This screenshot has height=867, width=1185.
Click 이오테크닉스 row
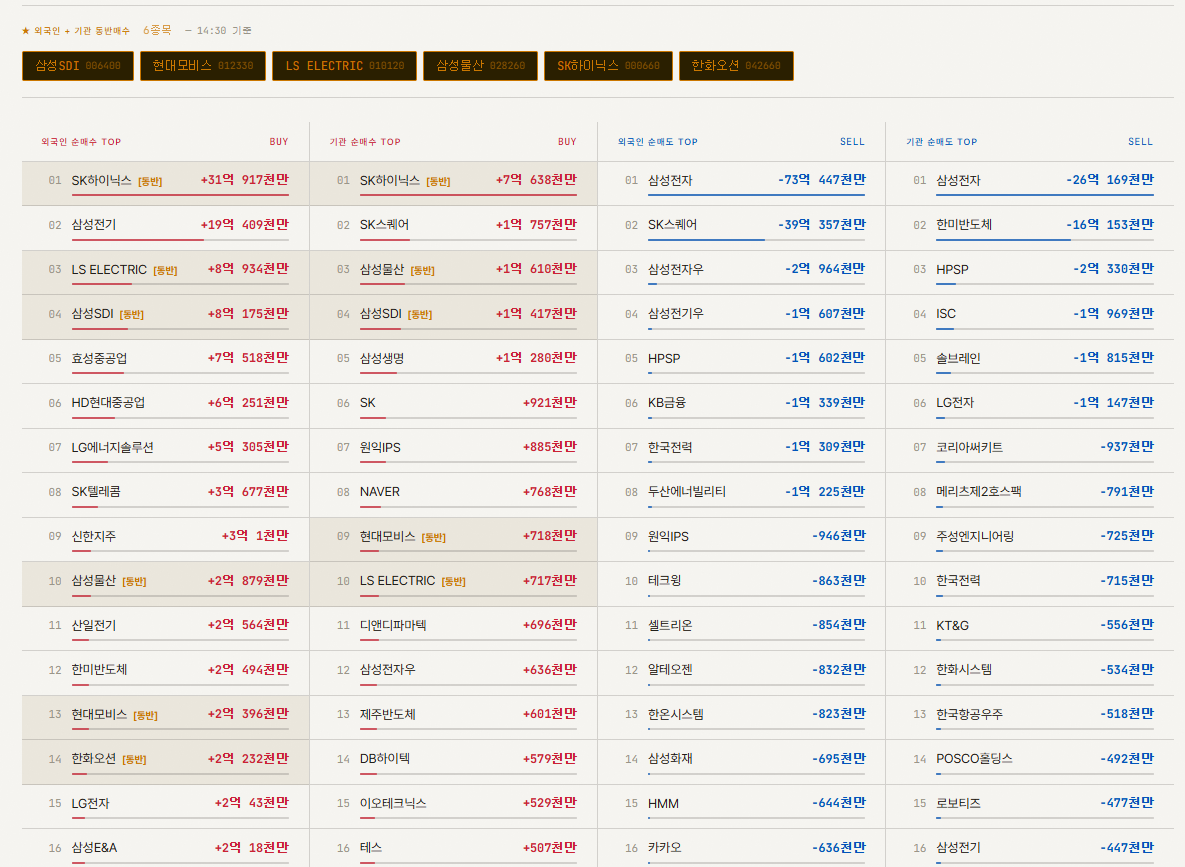[x=453, y=807]
